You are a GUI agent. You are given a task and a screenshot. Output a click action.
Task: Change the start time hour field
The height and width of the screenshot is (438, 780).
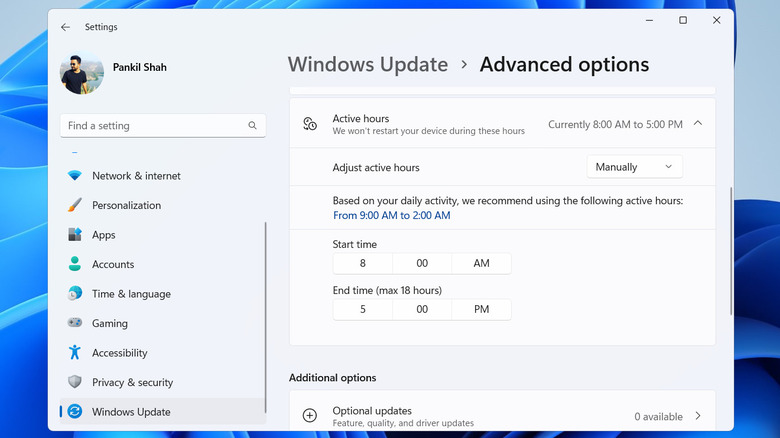[x=362, y=264]
